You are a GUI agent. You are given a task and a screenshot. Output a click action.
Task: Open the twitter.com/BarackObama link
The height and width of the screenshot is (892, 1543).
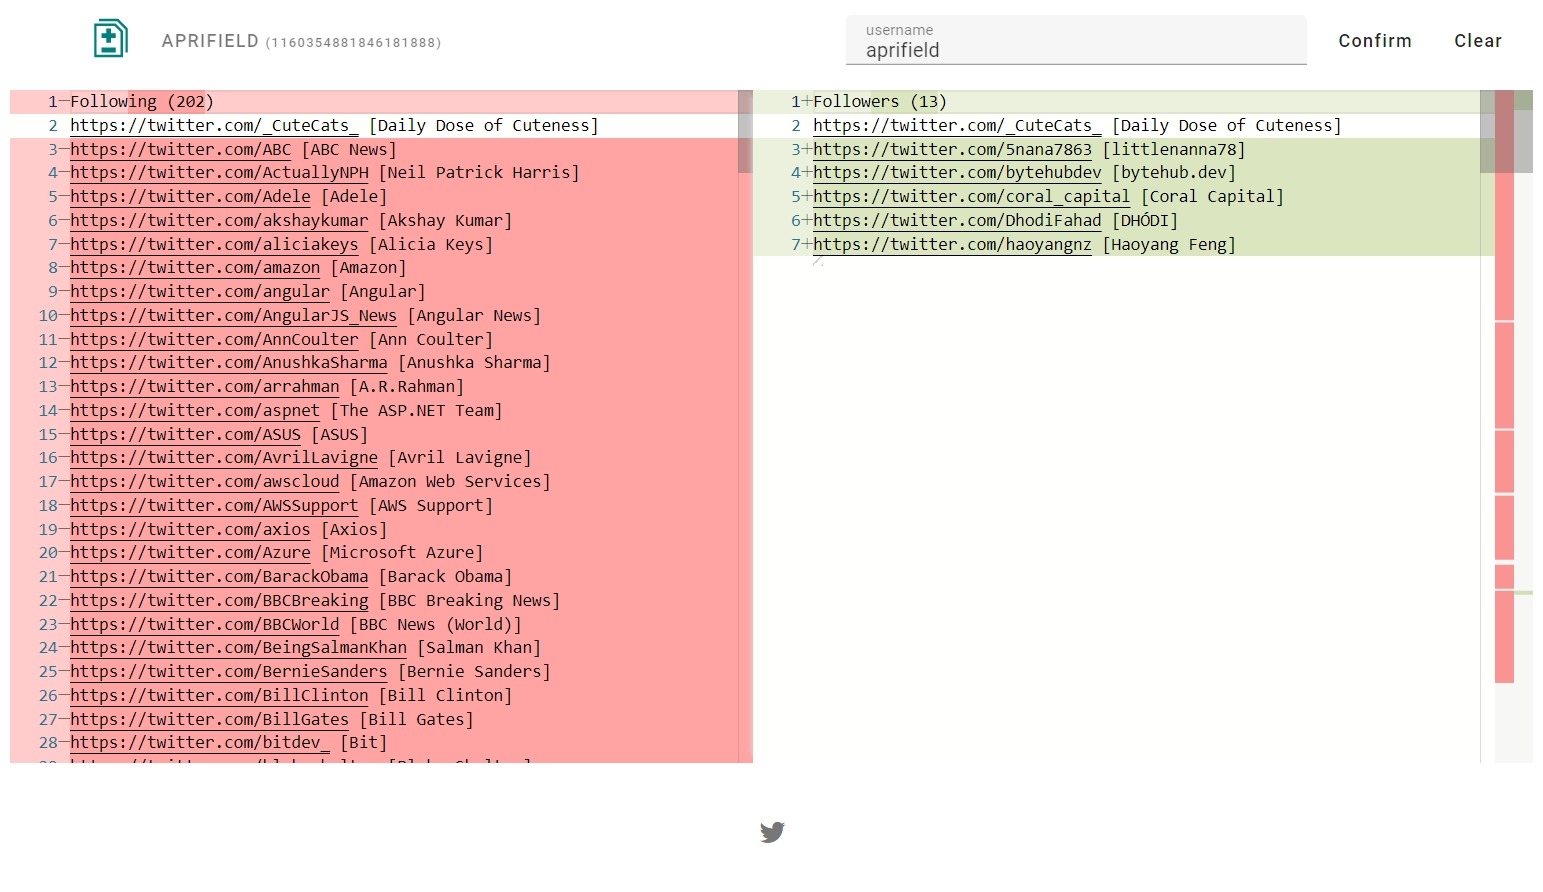coord(218,577)
